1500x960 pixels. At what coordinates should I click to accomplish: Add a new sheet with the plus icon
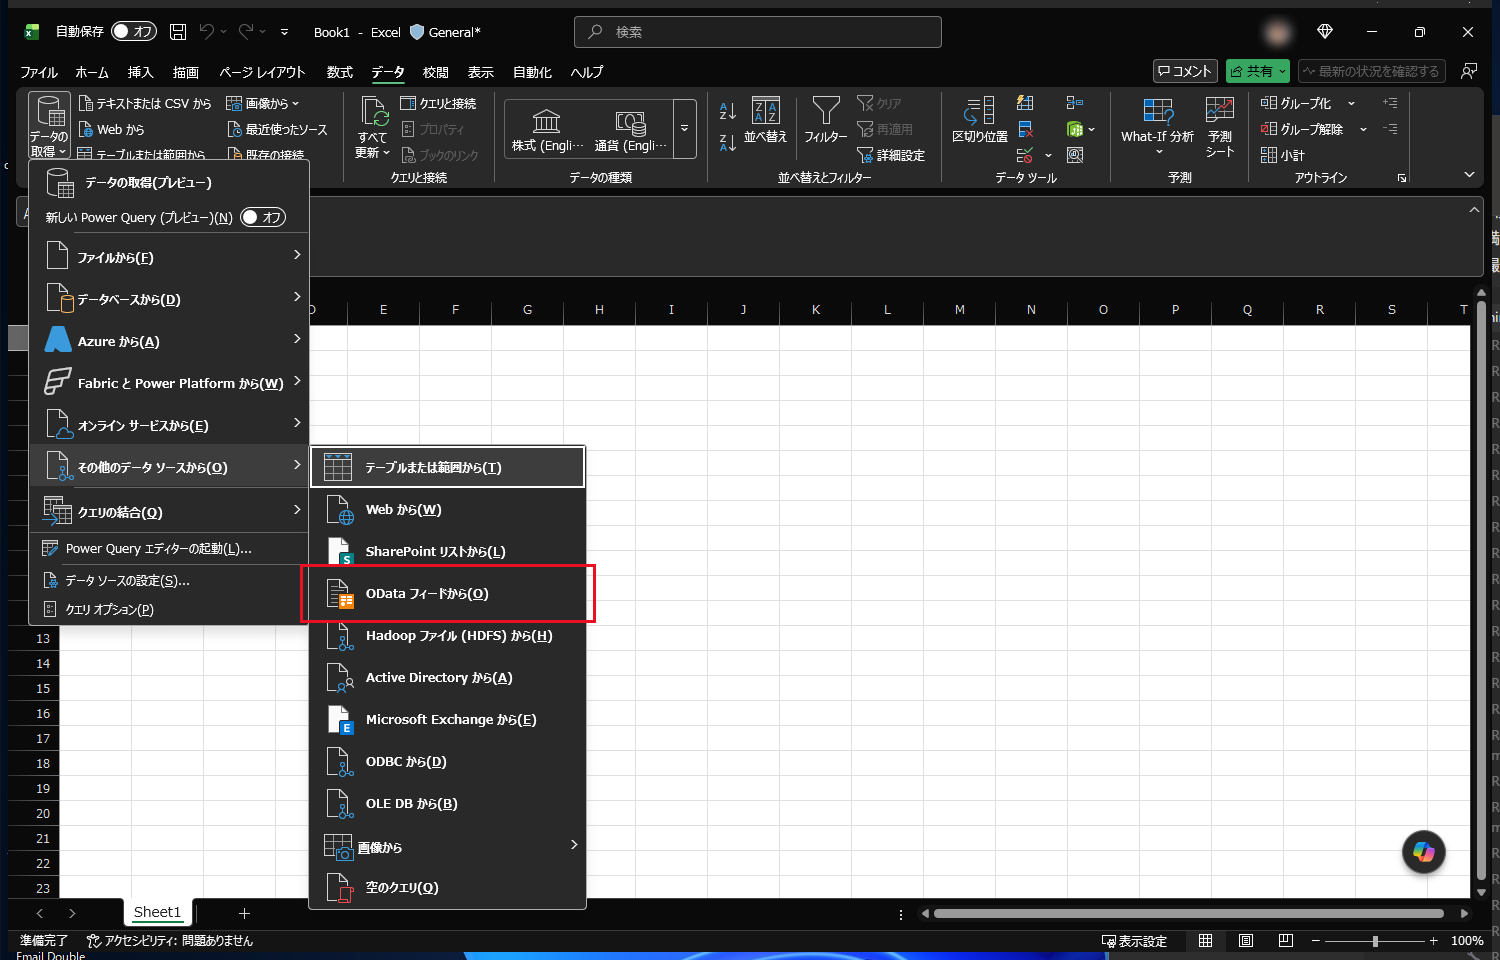244,913
